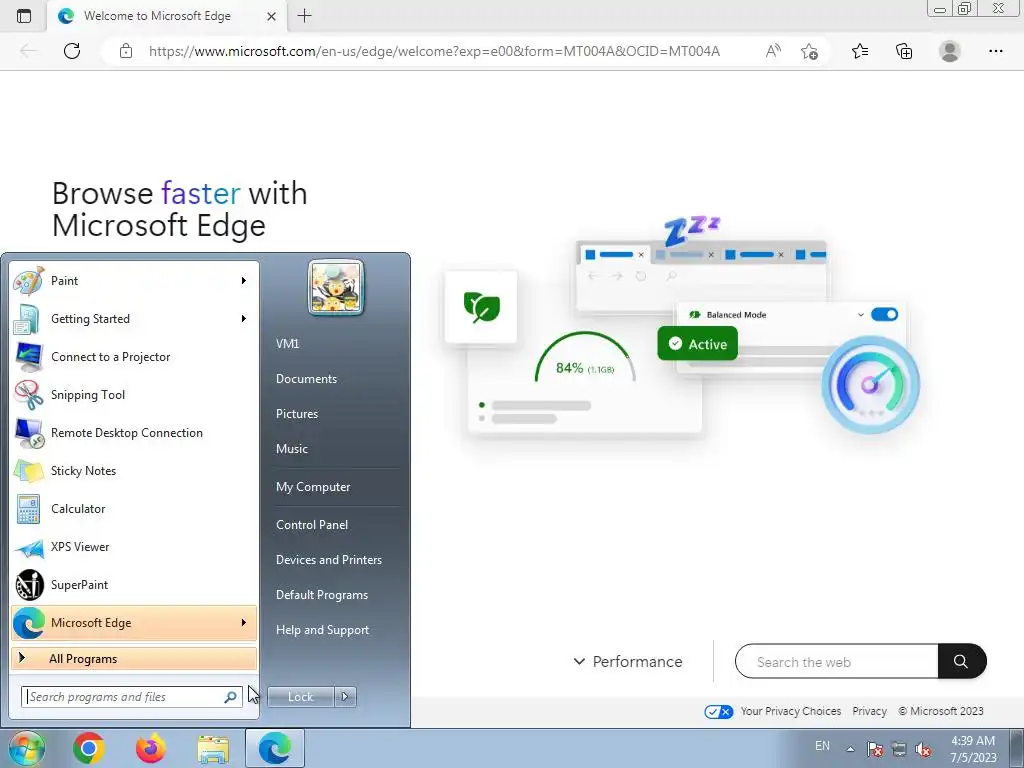This screenshot has height=768, width=1024.
Task: Open My Computer
Action: (x=313, y=487)
